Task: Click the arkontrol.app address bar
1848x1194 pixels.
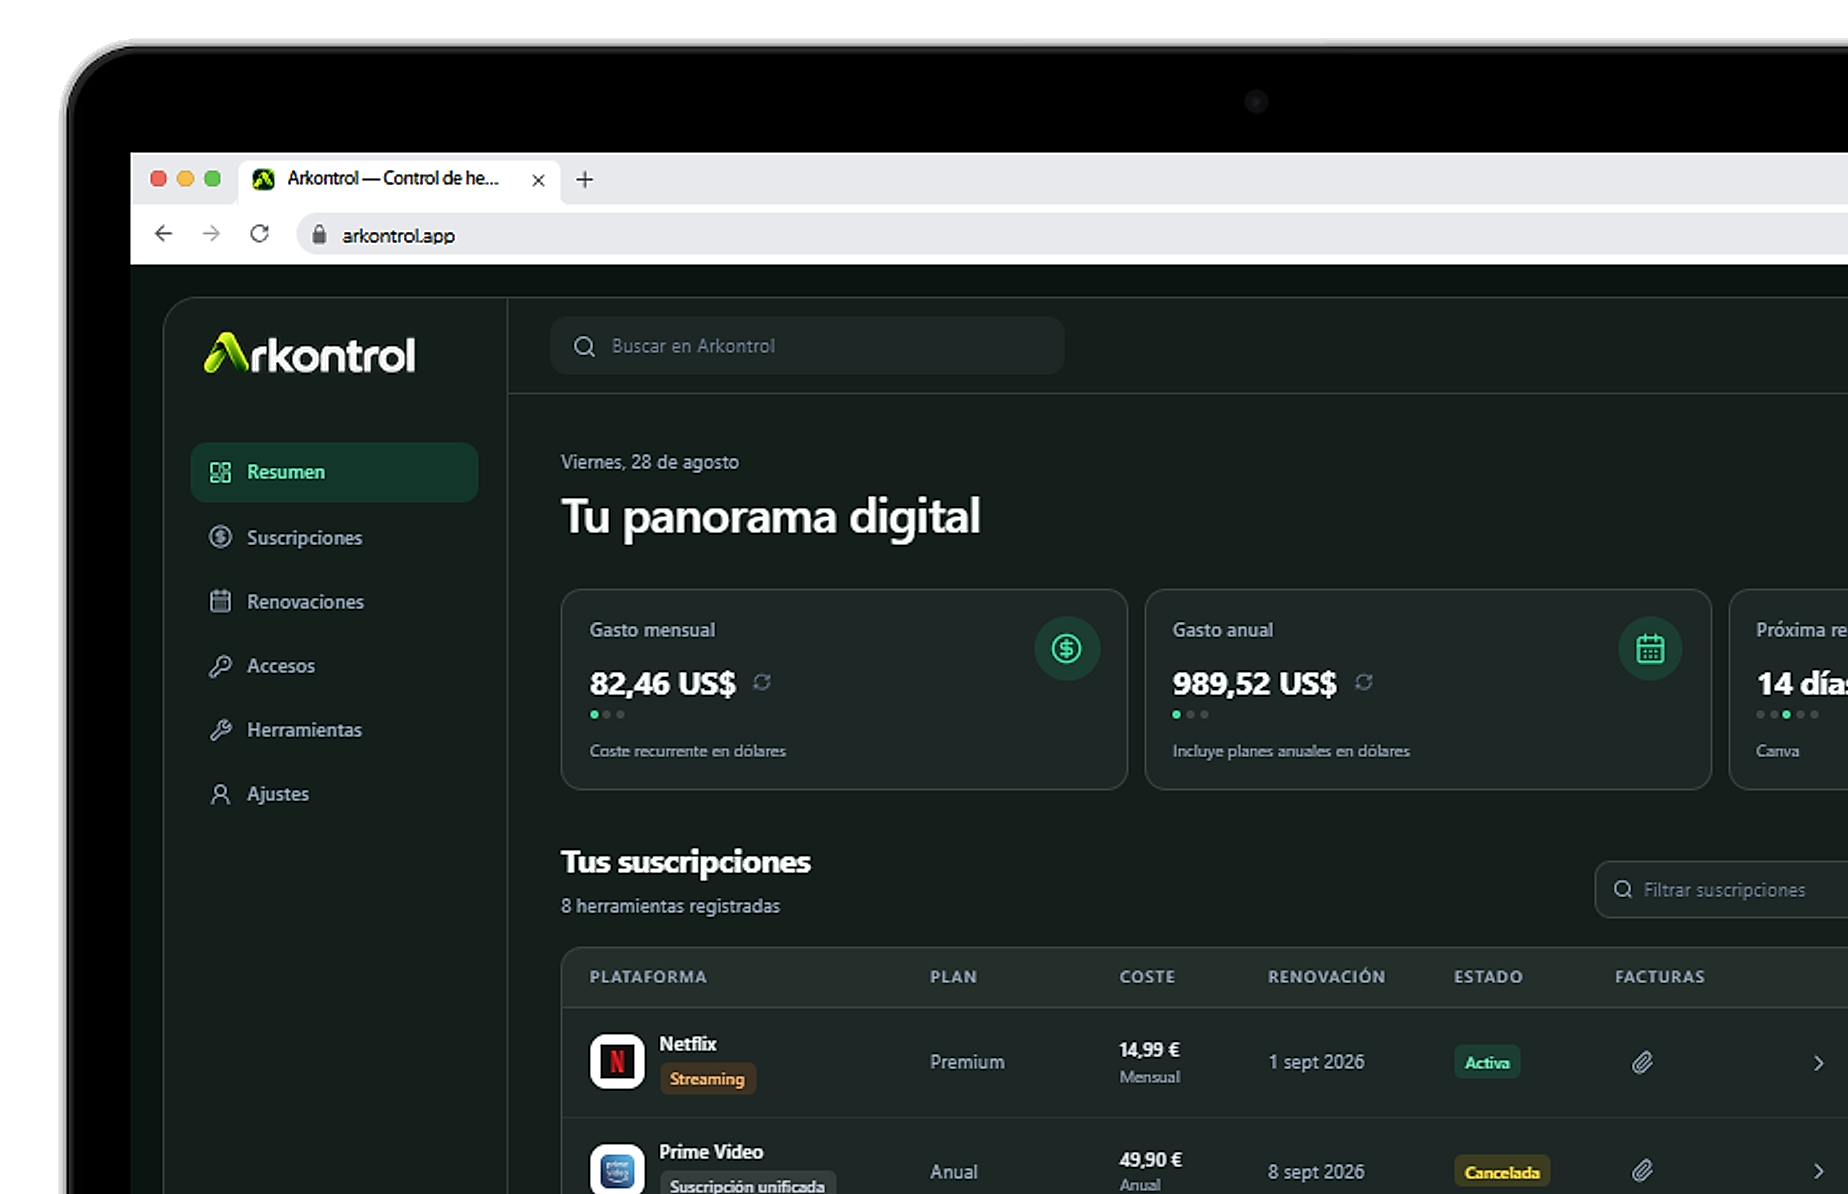Action: click(x=1072, y=235)
